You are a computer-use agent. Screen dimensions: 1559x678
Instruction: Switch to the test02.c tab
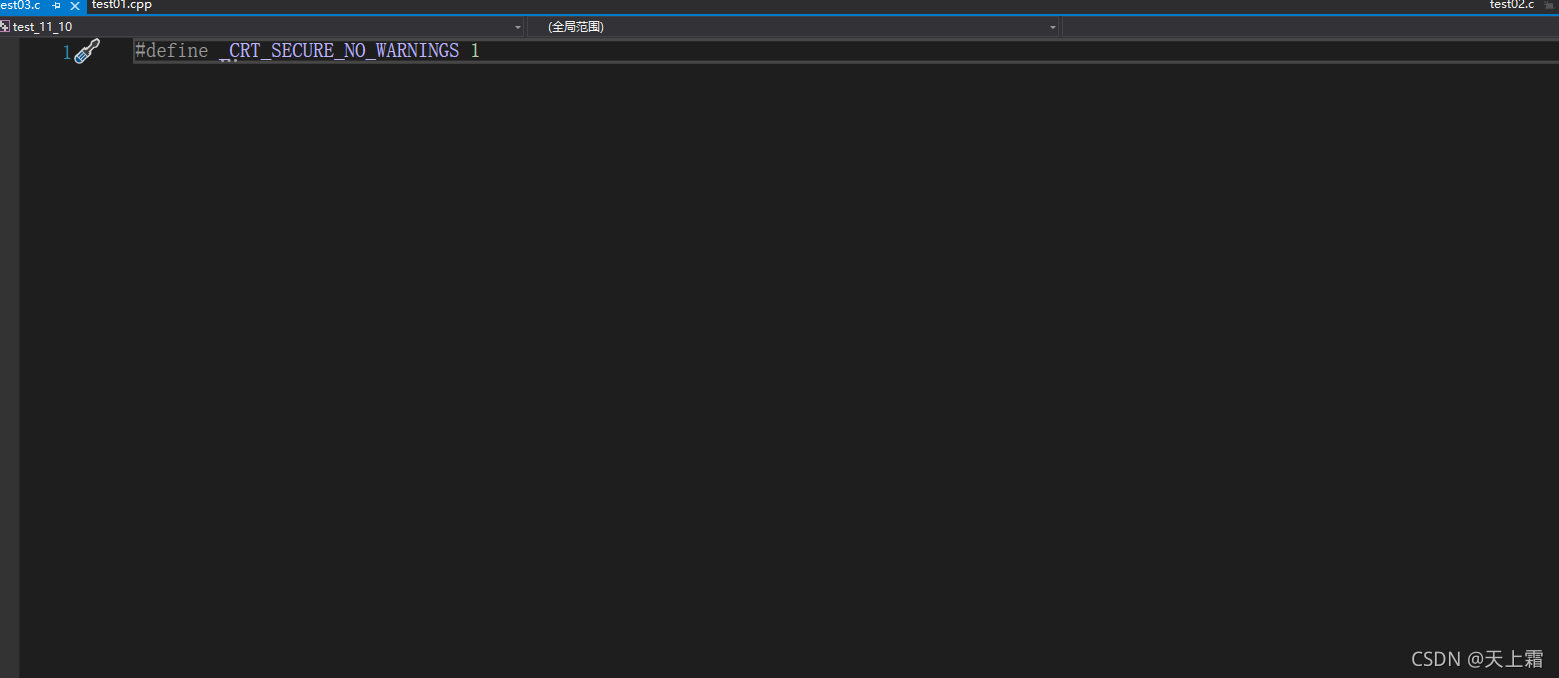pos(1510,5)
